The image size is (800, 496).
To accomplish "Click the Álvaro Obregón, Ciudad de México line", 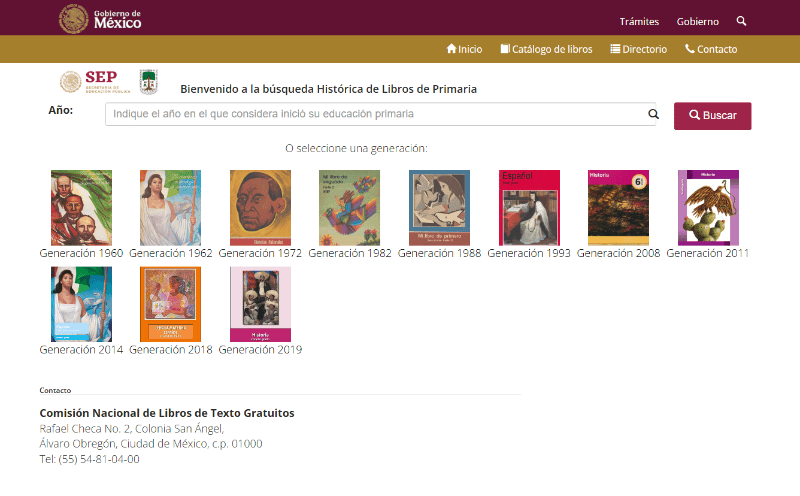I will tap(151, 444).
